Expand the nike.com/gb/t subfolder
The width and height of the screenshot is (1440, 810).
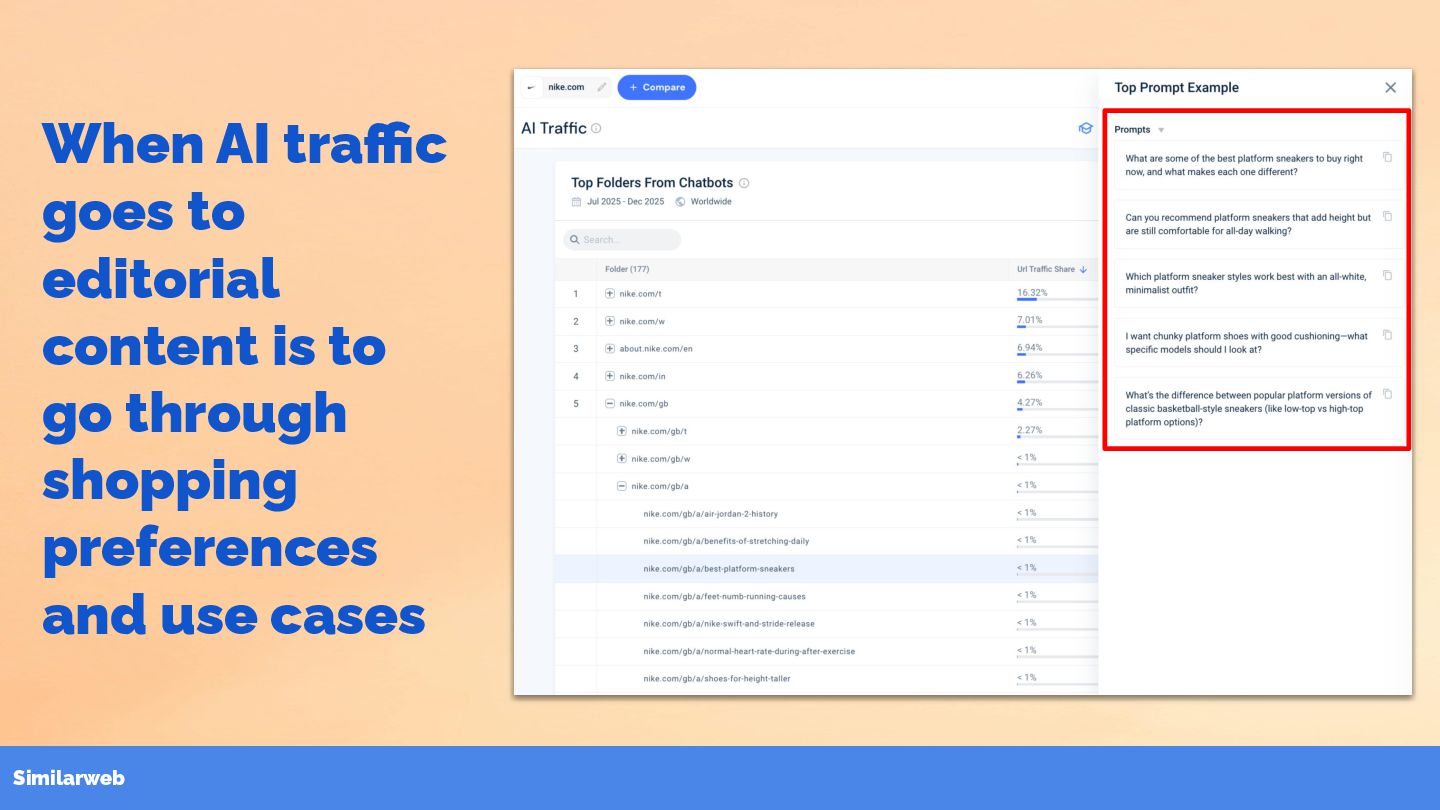pyautogui.click(x=622, y=431)
